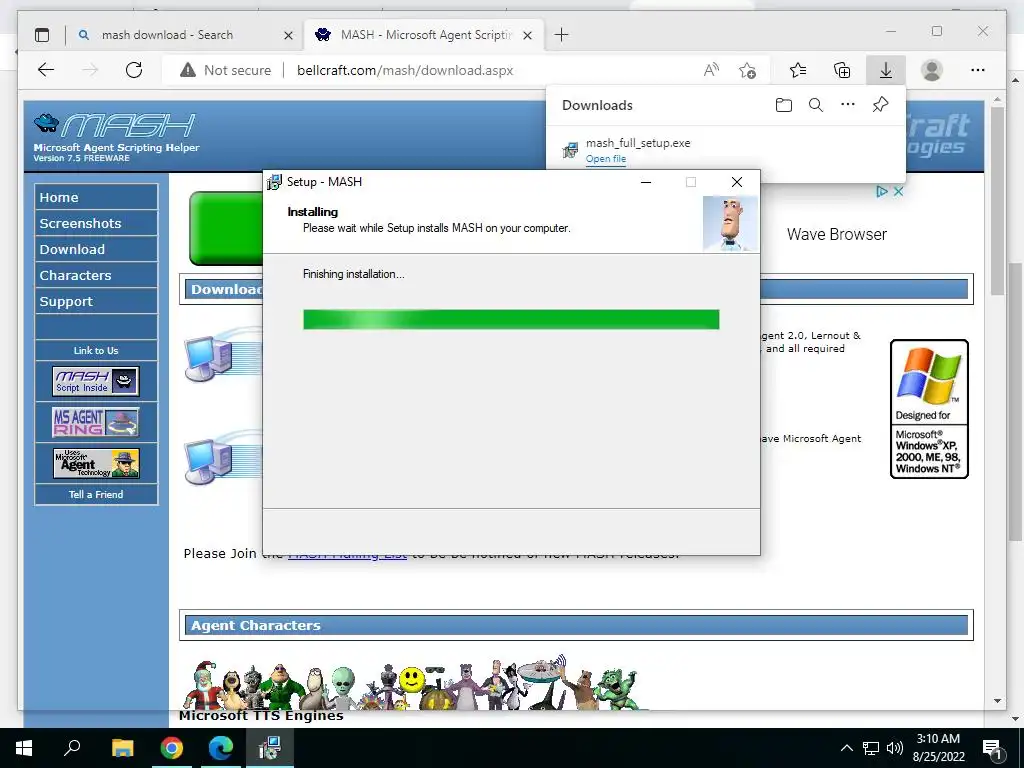The image size is (1024, 768).
Task: Open the Collections icon
Action: click(842, 70)
